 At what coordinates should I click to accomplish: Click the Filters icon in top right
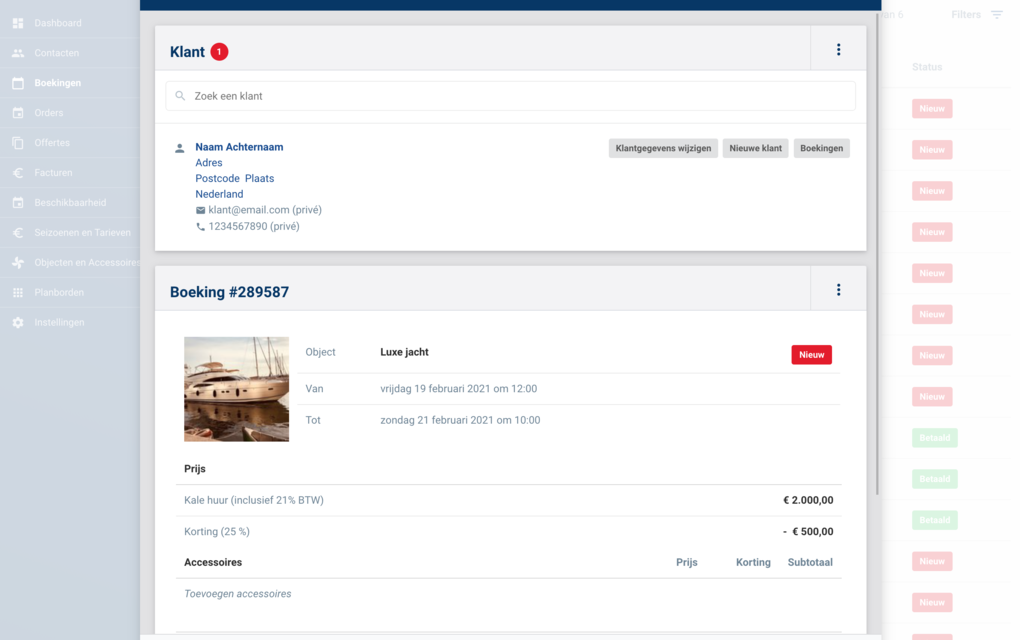(x=996, y=15)
